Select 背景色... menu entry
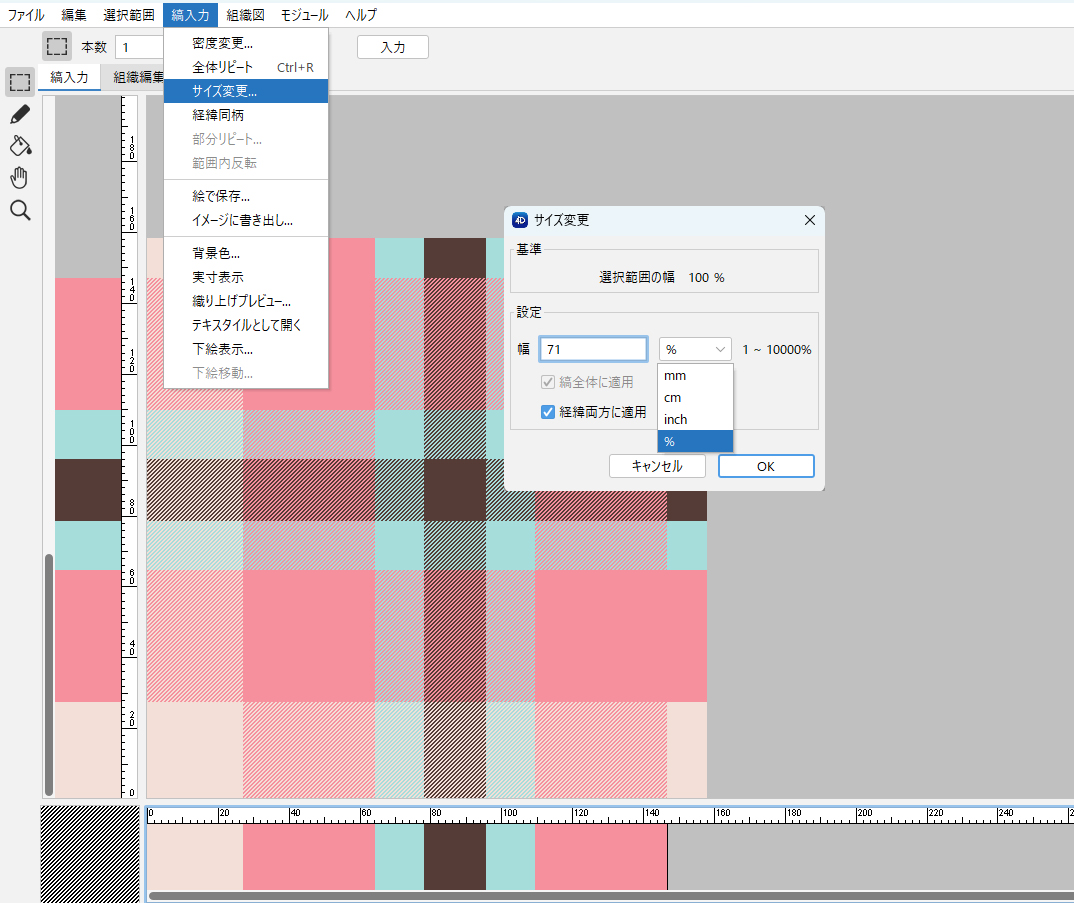 (246, 253)
